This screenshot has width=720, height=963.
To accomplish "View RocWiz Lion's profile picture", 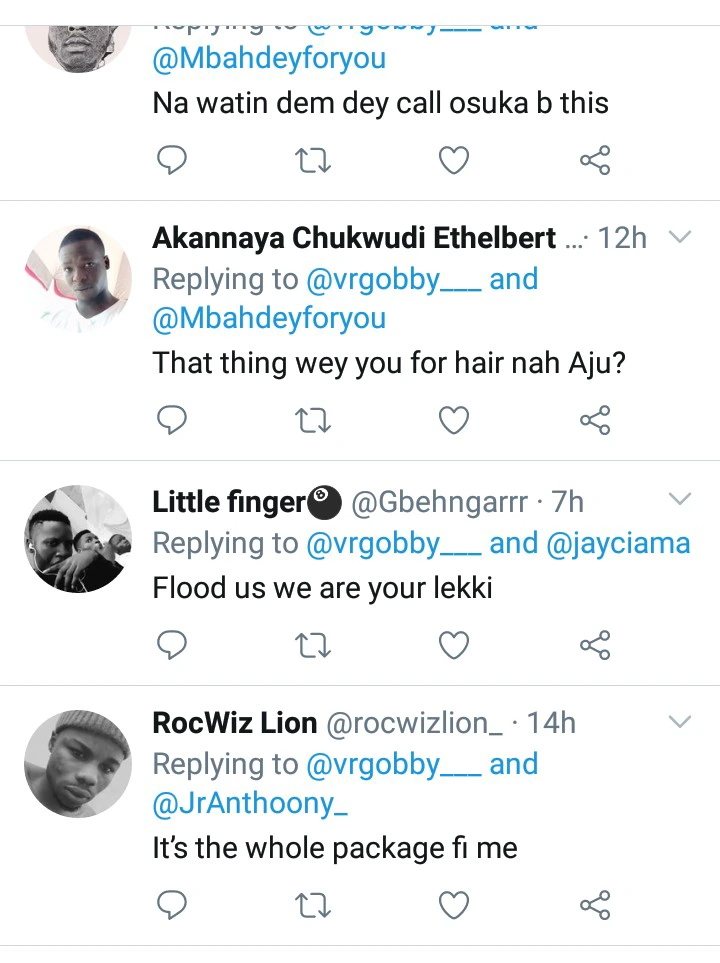I will coord(78,763).
